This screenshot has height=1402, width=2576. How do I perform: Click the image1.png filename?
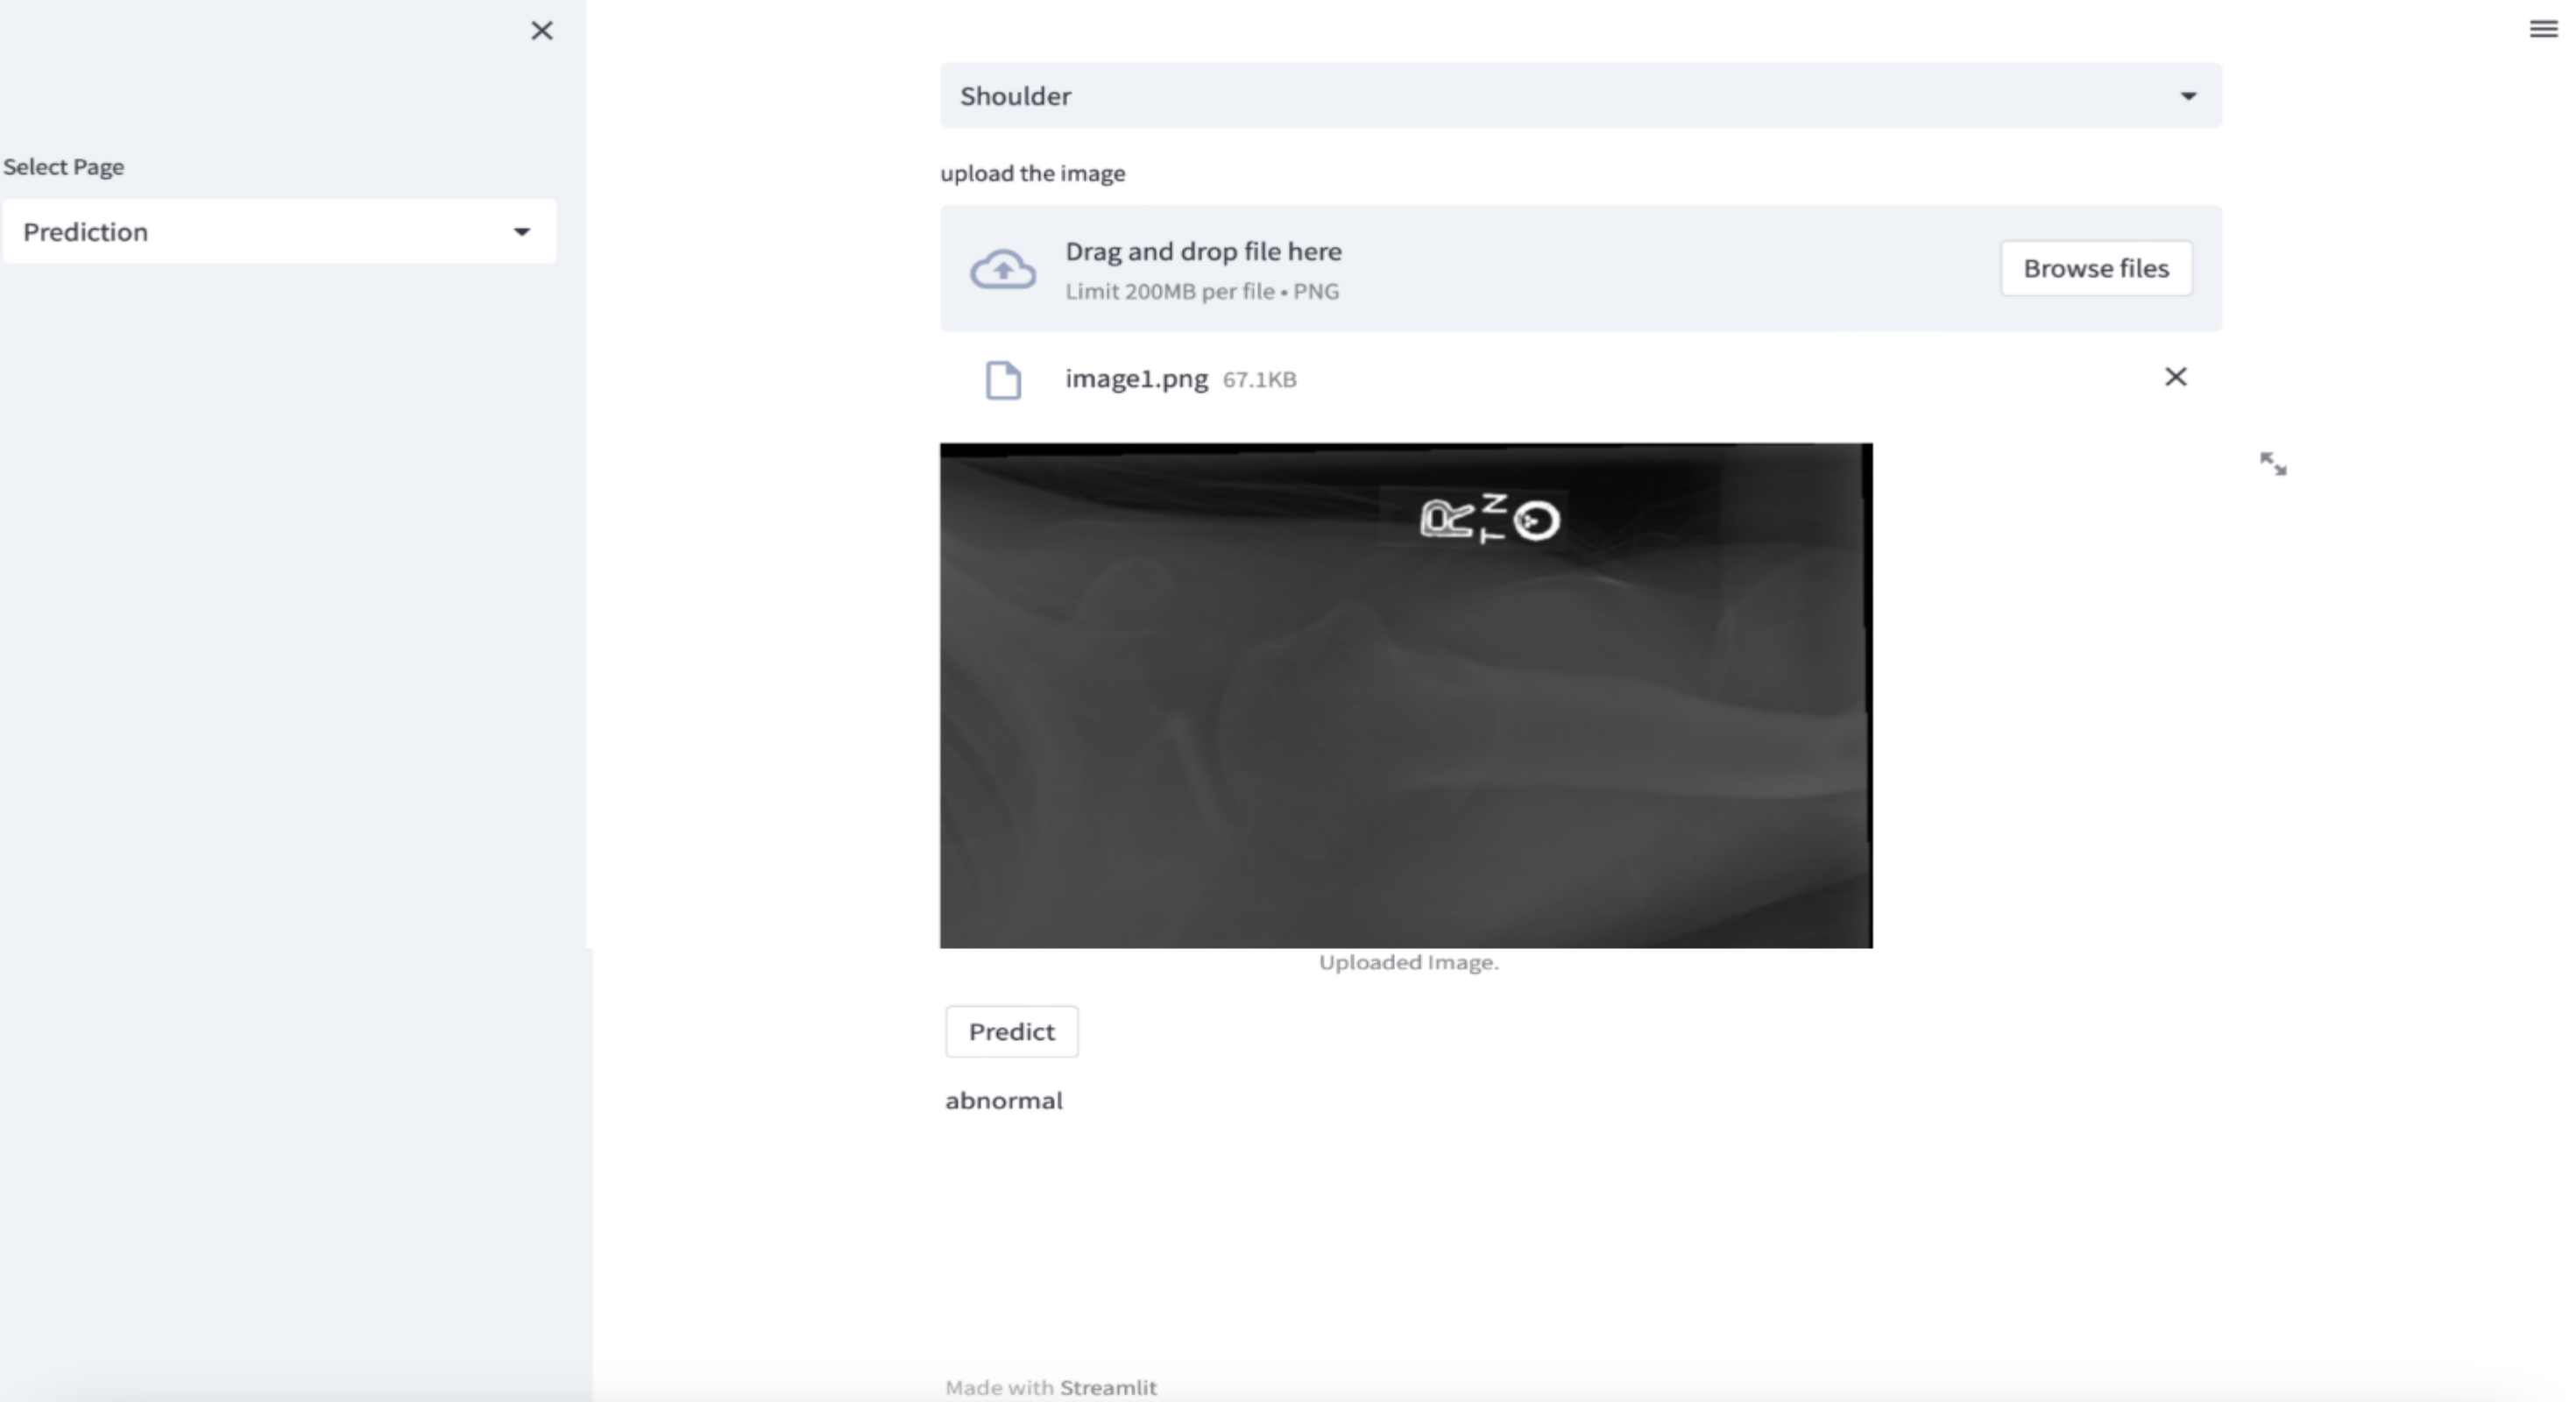[1136, 379]
